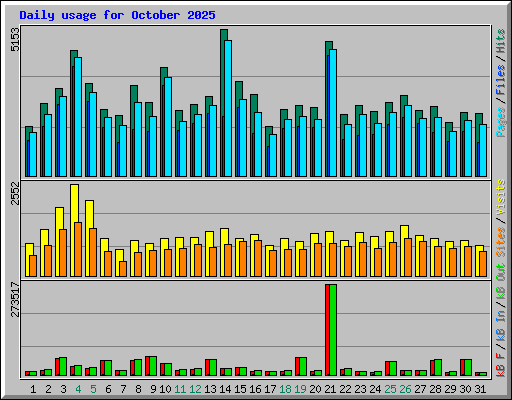512x400 pixels.
Task: Click day label 21 on x-axis
Action: [330, 389]
